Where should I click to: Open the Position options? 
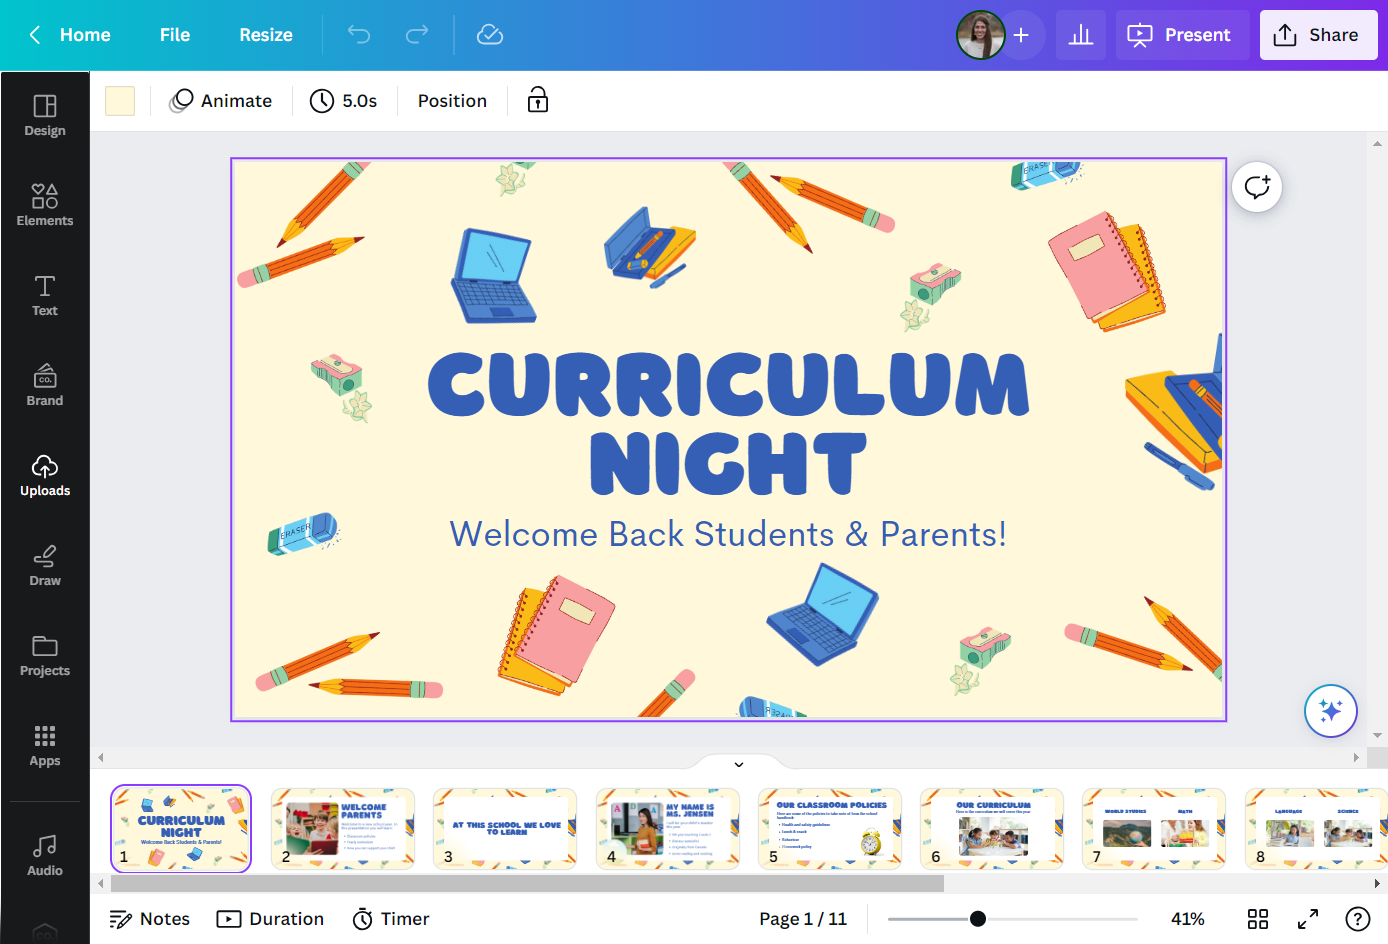(x=452, y=101)
